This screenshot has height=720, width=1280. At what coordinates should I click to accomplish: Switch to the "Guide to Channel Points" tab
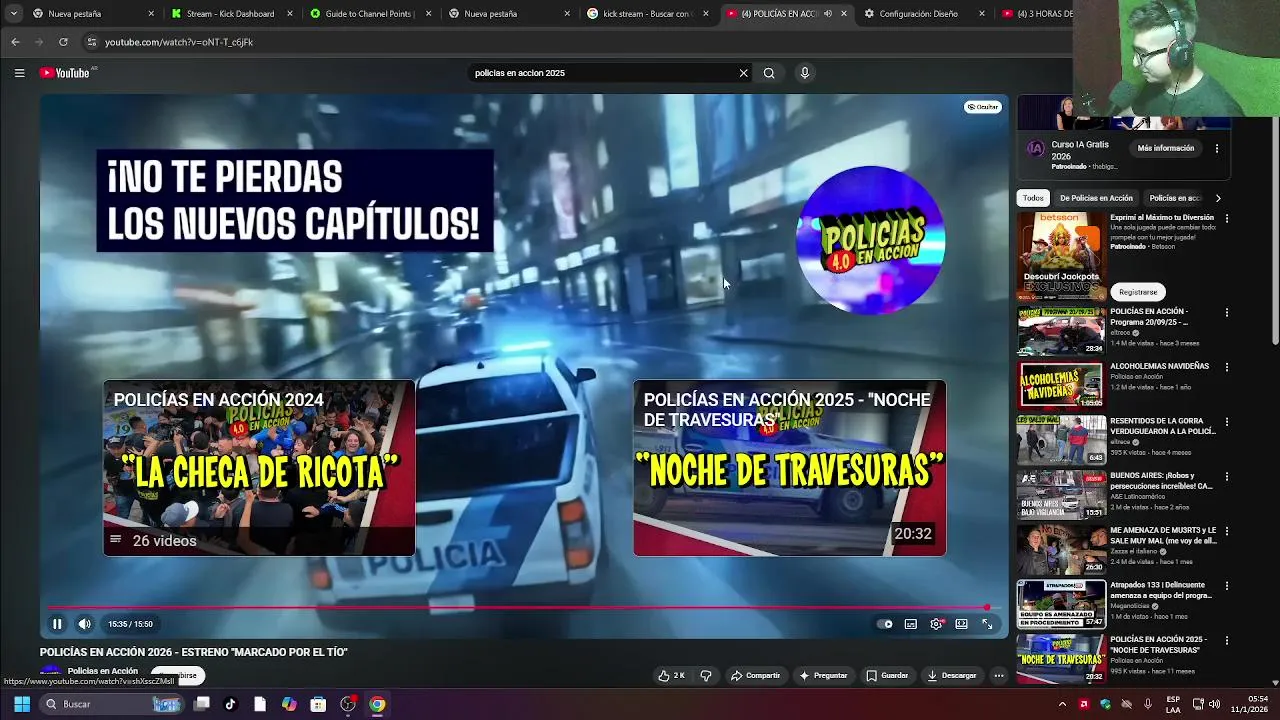pyautogui.click(x=368, y=14)
